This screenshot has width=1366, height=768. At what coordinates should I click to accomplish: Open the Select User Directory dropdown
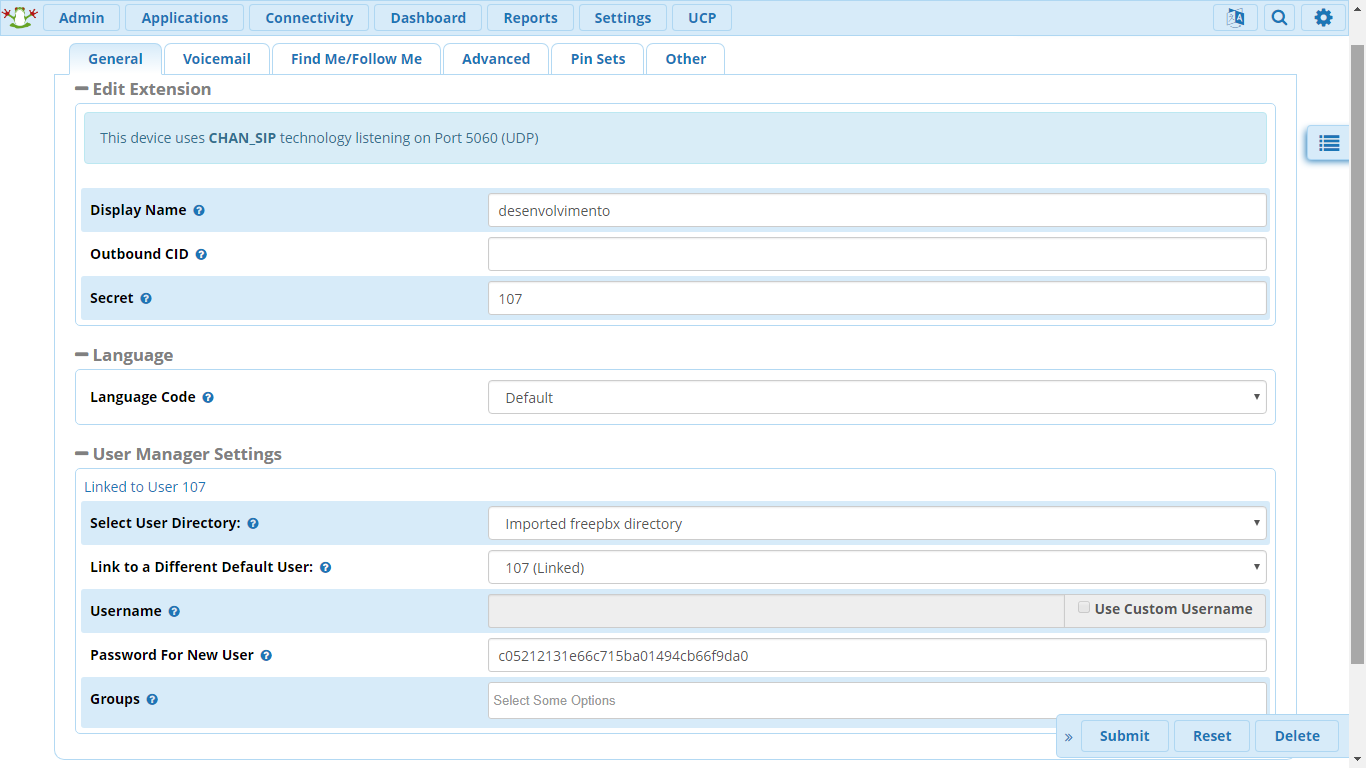pyautogui.click(x=877, y=523)
